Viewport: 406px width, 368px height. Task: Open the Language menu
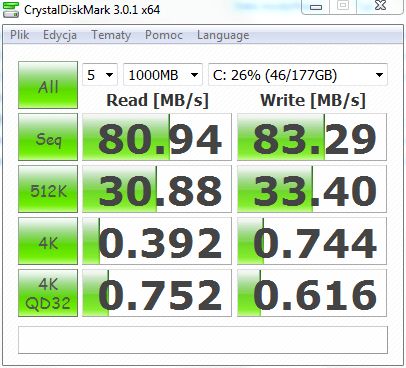coord(223,35)
